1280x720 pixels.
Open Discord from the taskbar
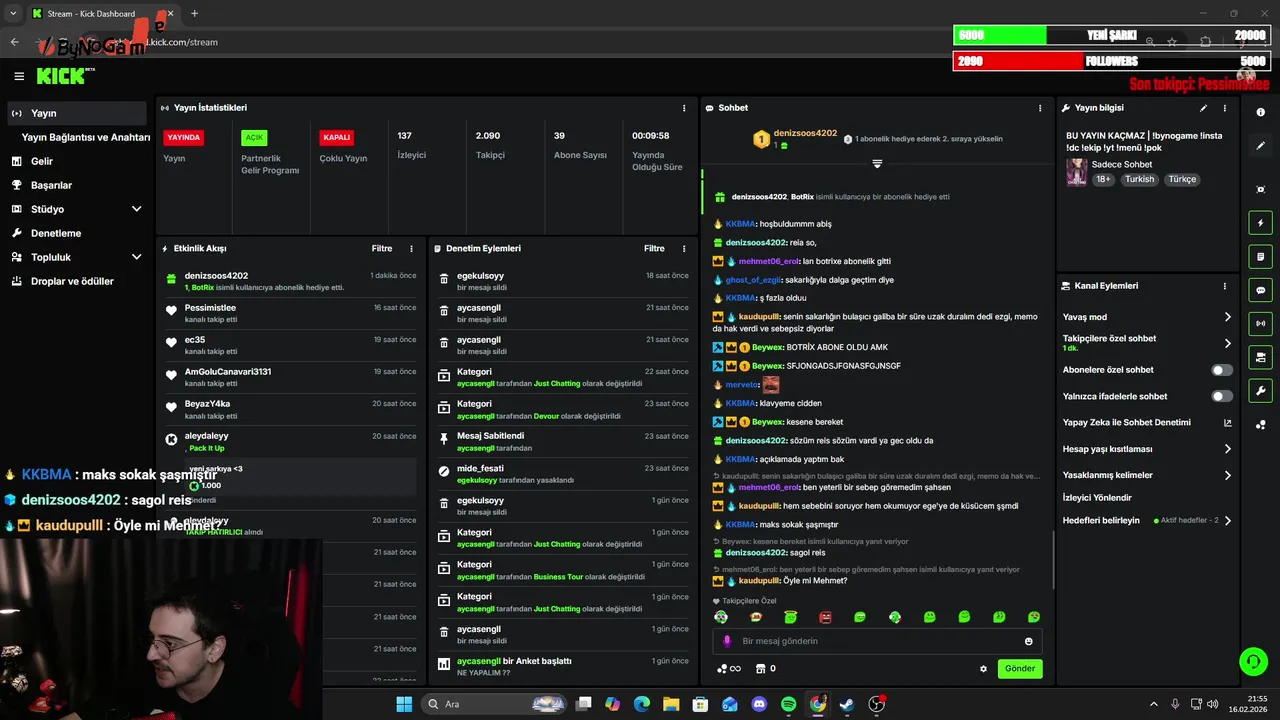(x=759, y=704)
